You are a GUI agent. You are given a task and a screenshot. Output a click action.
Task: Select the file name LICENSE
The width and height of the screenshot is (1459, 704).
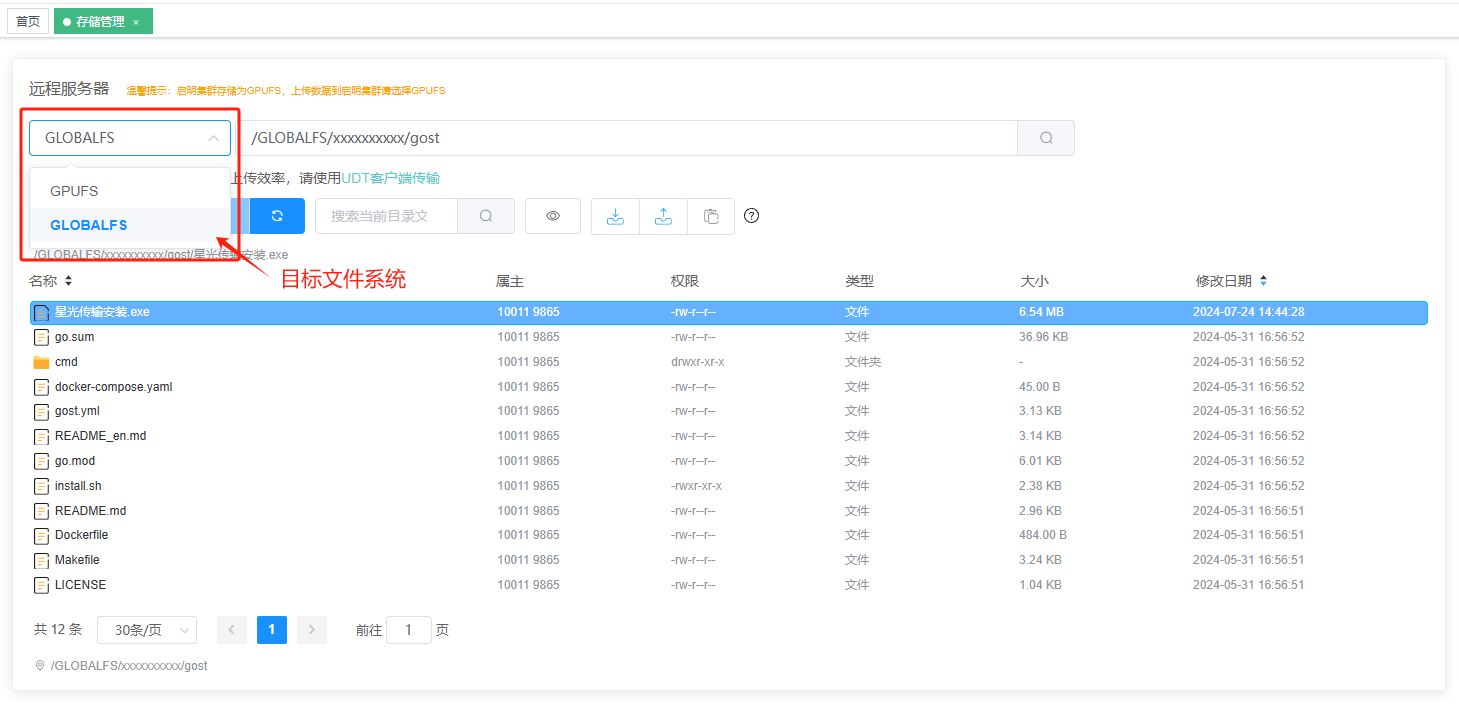coord(80,585)
